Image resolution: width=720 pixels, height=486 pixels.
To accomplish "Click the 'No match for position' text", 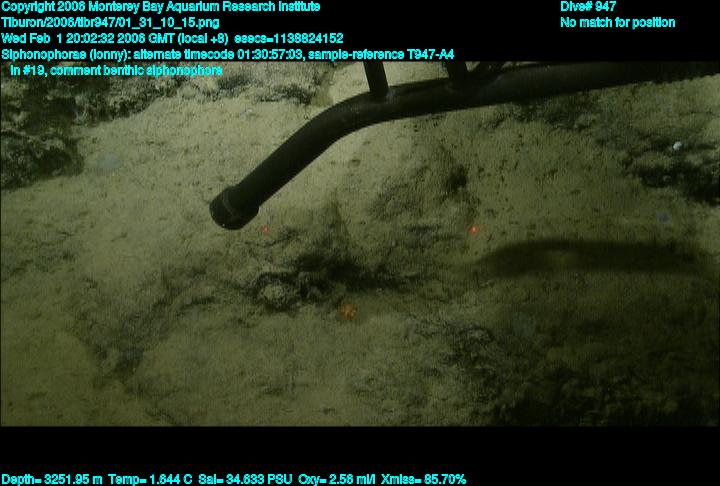I will tap(617, 22).
